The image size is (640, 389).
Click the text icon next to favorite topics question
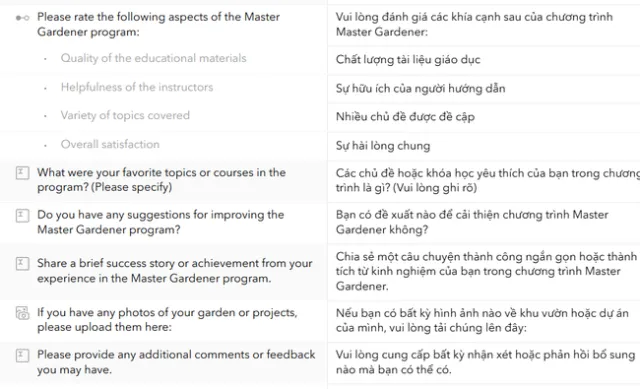point(22,173)
